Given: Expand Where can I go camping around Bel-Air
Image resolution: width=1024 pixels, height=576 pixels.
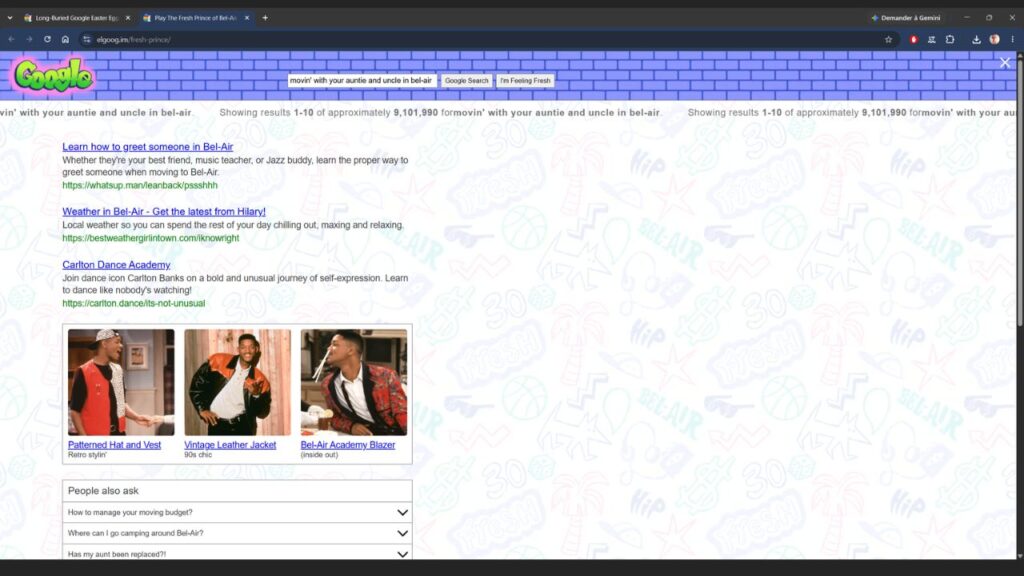Looking at the screenshot, I should (x=237, y=534).
